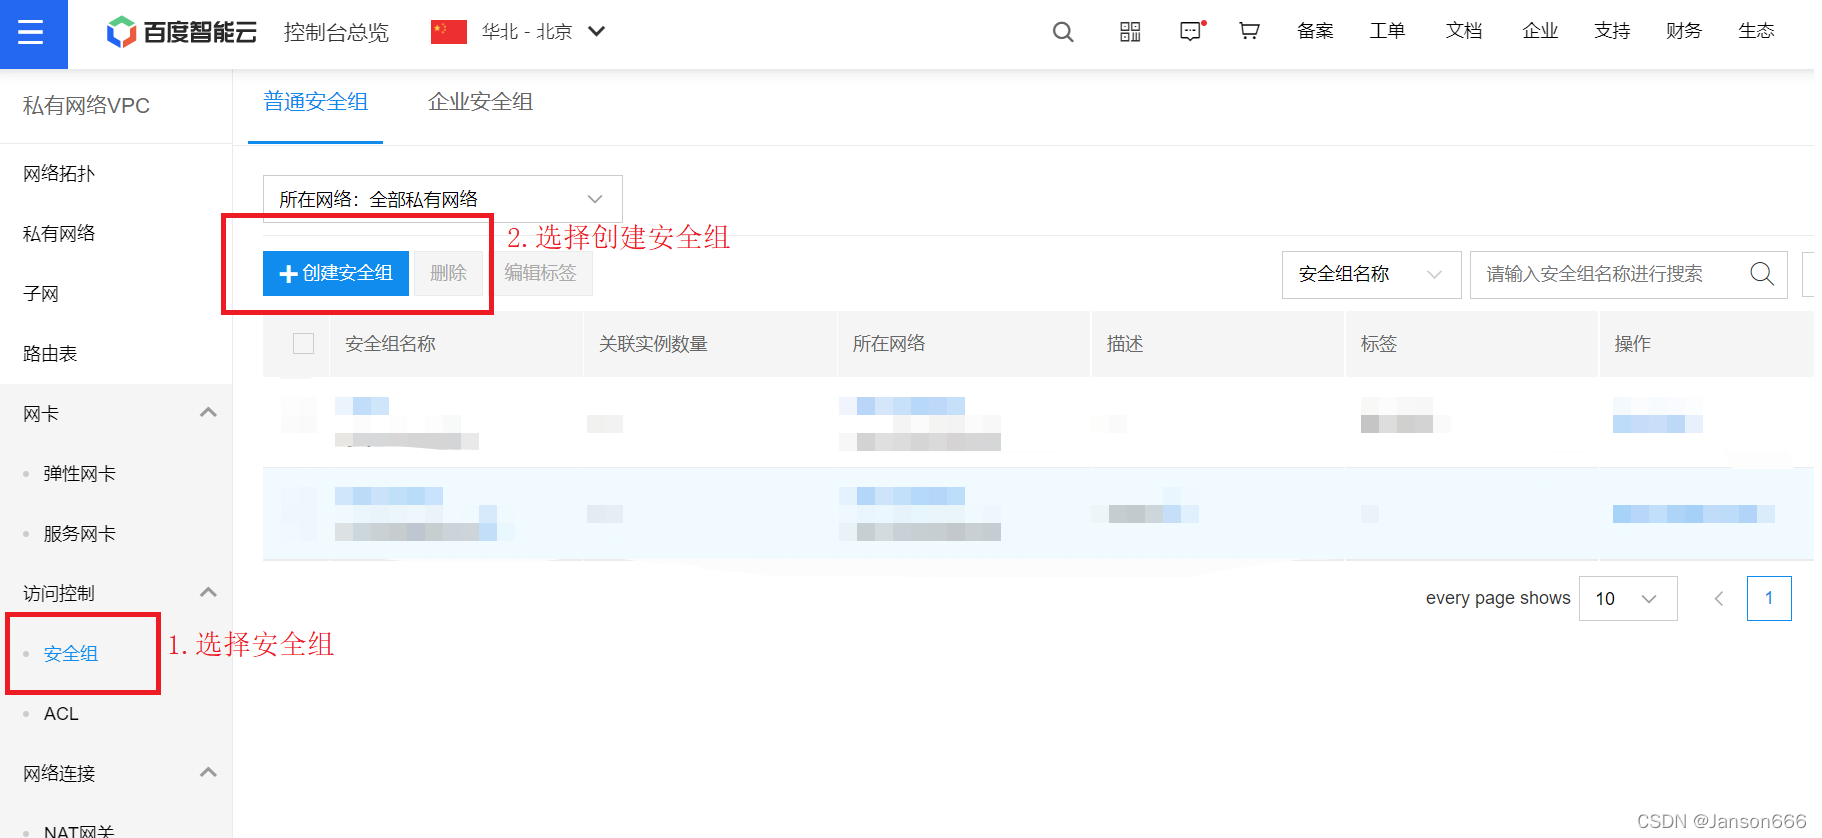Click the Baidu AI Cloud logo
Image resolution: width=1822 pixels, height=838 pixels.
[x=181, y=32]
